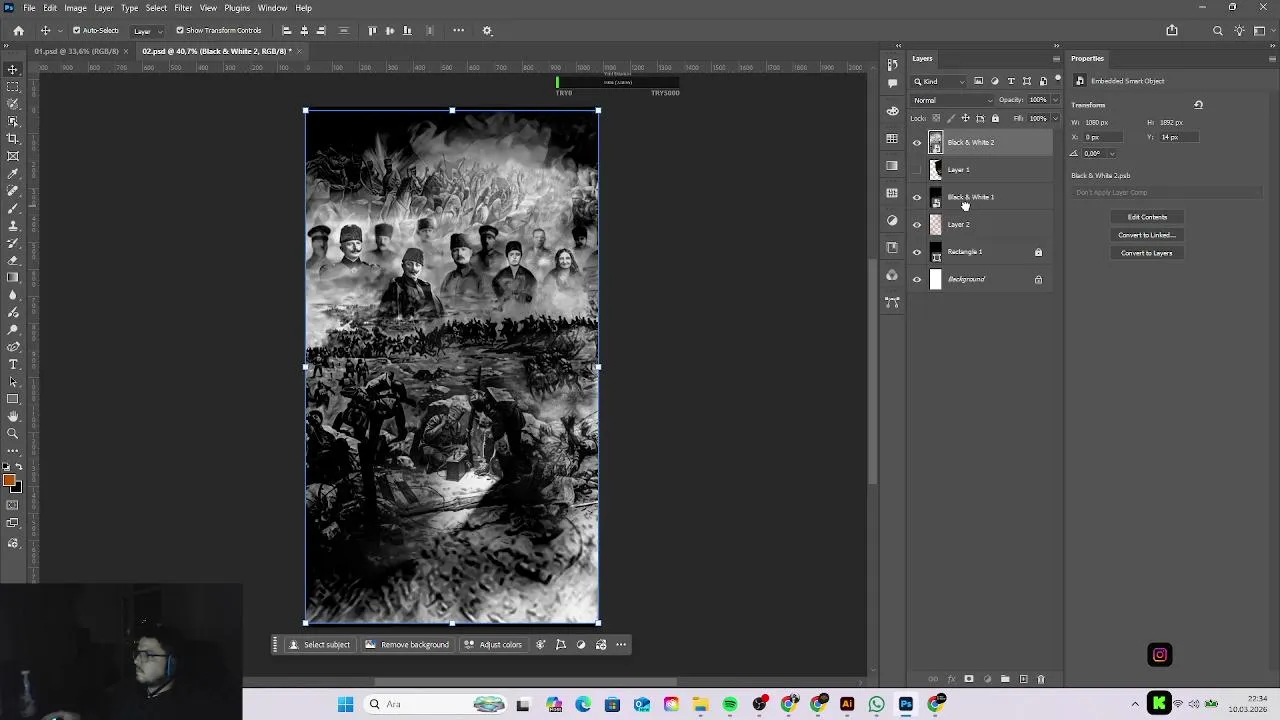Align top edges in options bar

tap(372, 30)
